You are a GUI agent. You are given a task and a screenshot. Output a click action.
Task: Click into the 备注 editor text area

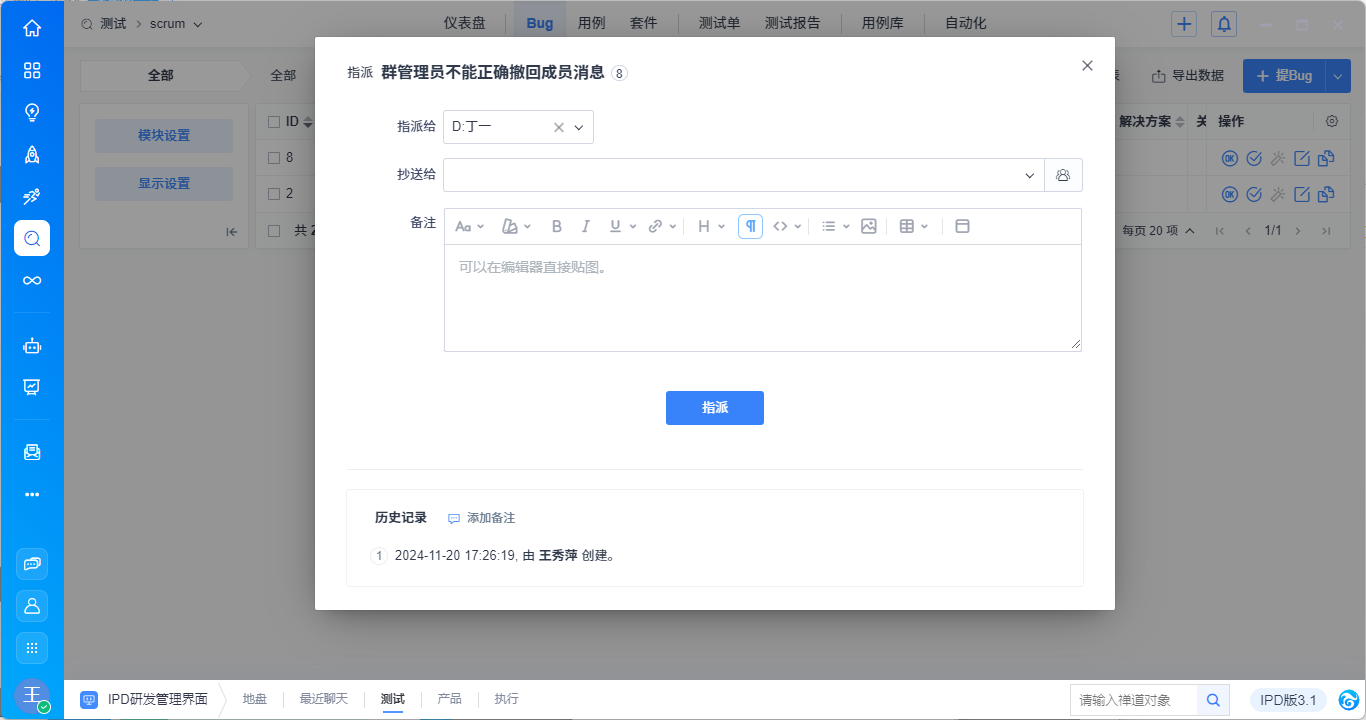762,298
